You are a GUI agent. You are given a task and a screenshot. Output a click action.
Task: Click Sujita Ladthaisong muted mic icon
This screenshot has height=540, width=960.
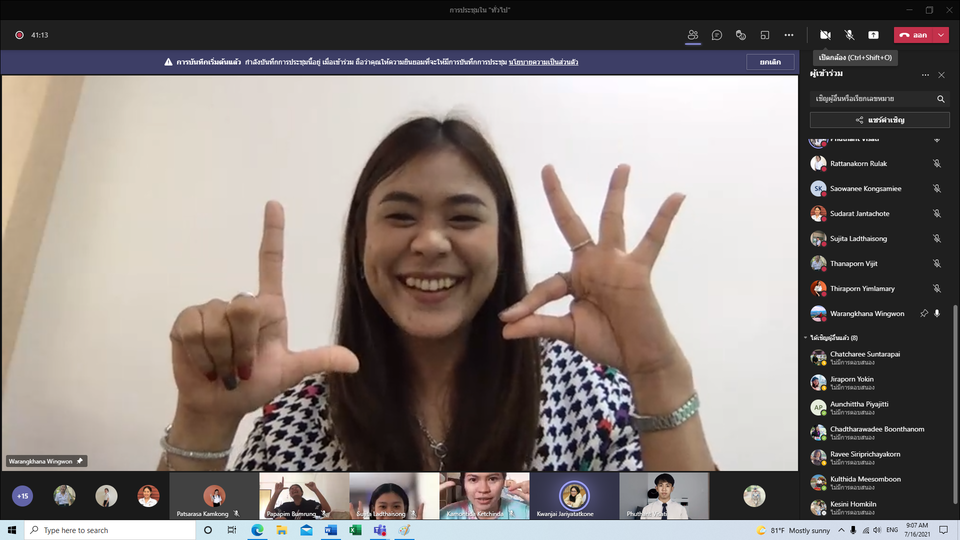coord(937,239)
